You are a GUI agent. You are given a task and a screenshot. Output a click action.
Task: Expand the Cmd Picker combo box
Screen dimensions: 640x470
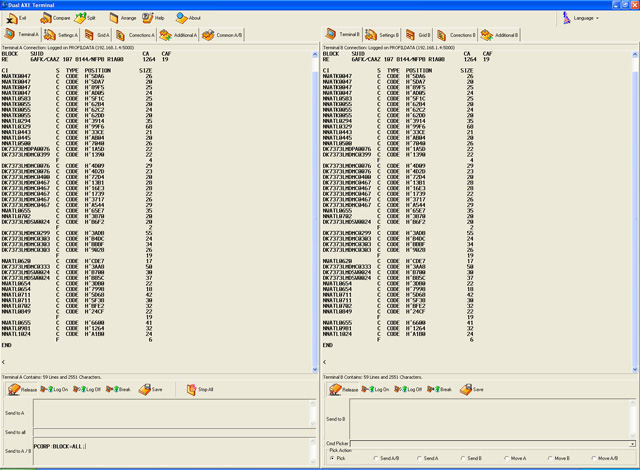coord(631,443)
